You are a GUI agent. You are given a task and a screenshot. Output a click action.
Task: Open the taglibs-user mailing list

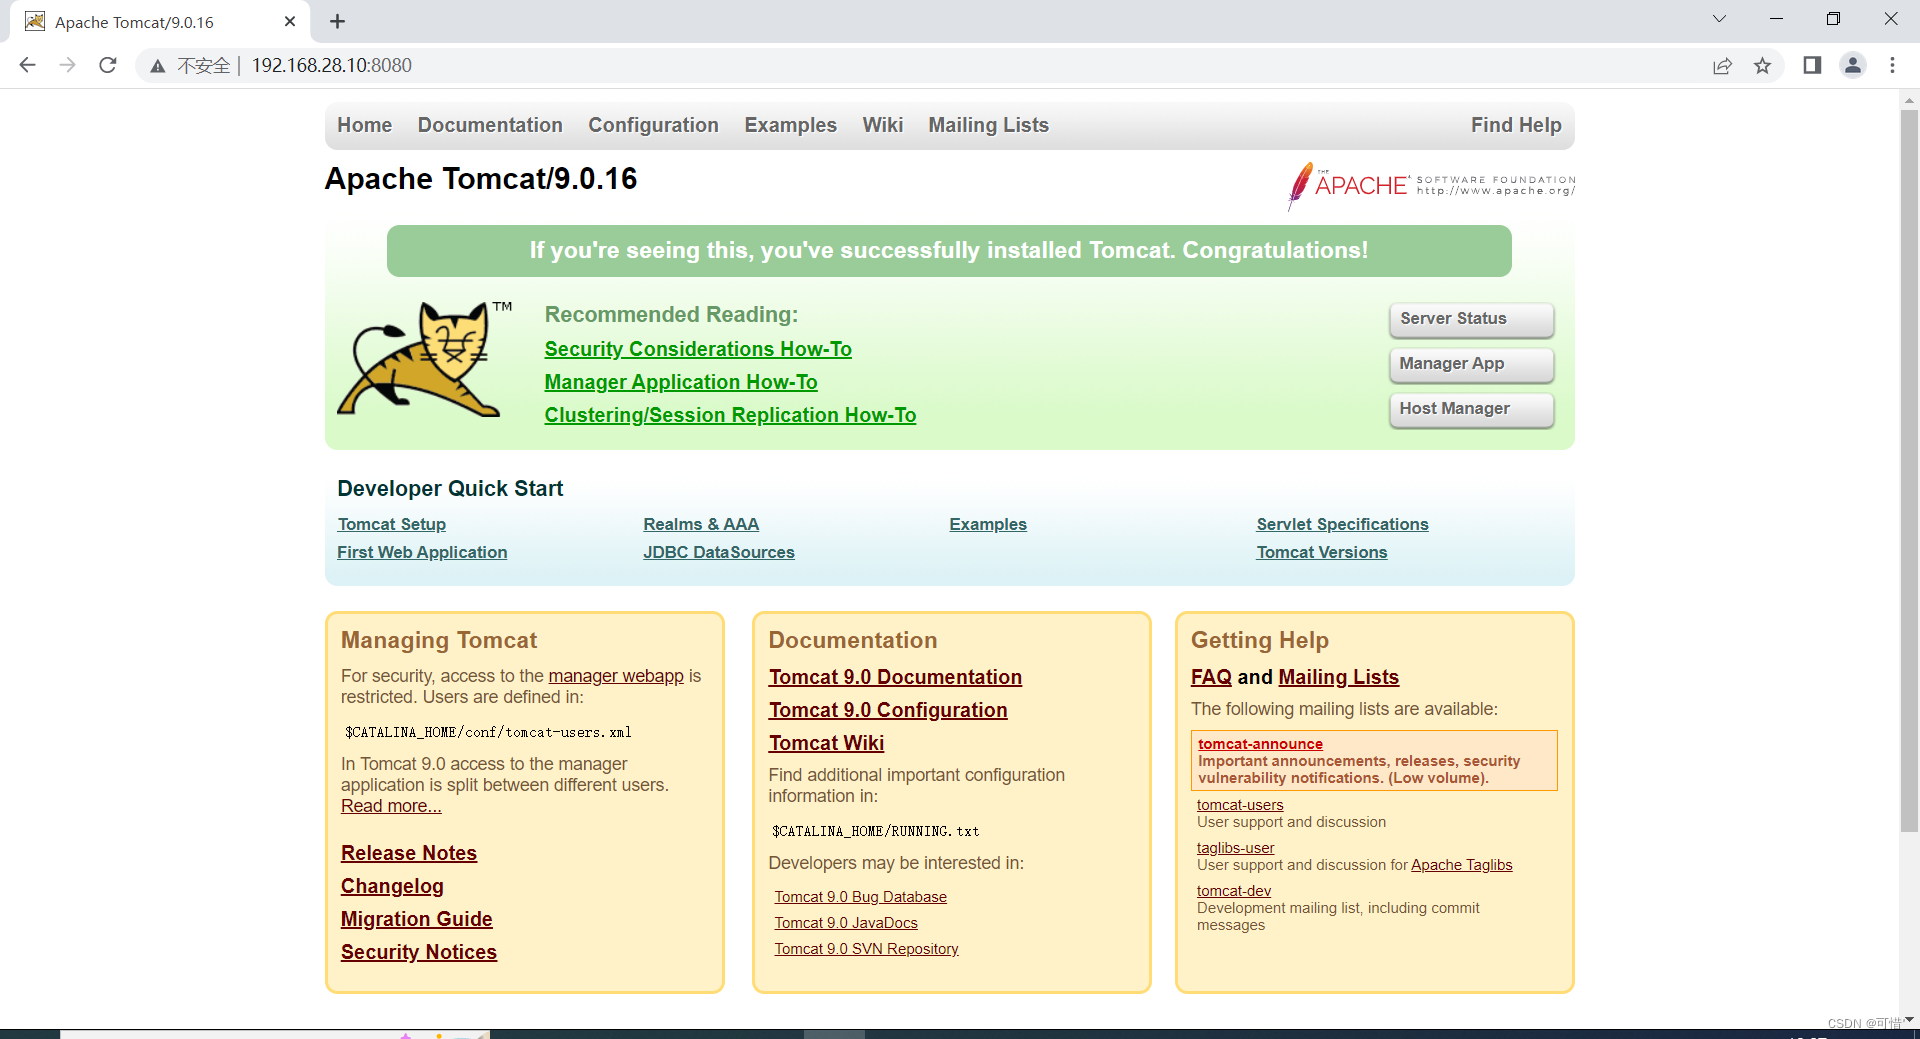(x=1236, y=848)
